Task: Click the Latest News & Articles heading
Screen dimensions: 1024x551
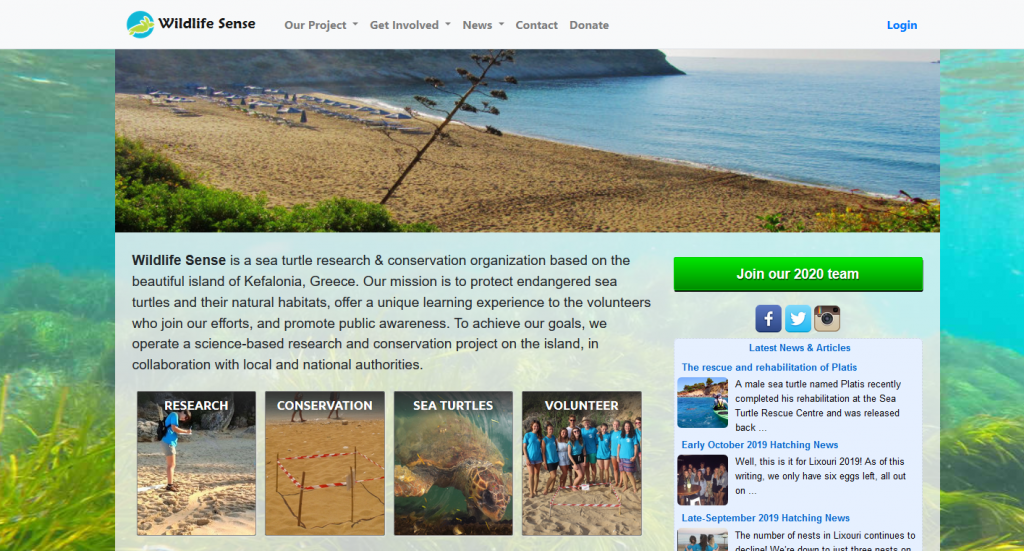Action: [x=799, y=348]
